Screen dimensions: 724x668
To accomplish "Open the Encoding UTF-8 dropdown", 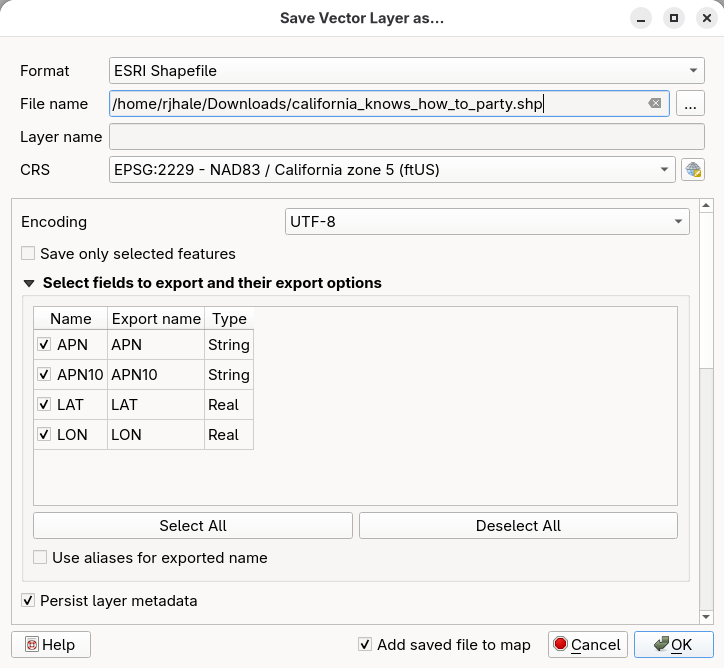I will point(487,222).
